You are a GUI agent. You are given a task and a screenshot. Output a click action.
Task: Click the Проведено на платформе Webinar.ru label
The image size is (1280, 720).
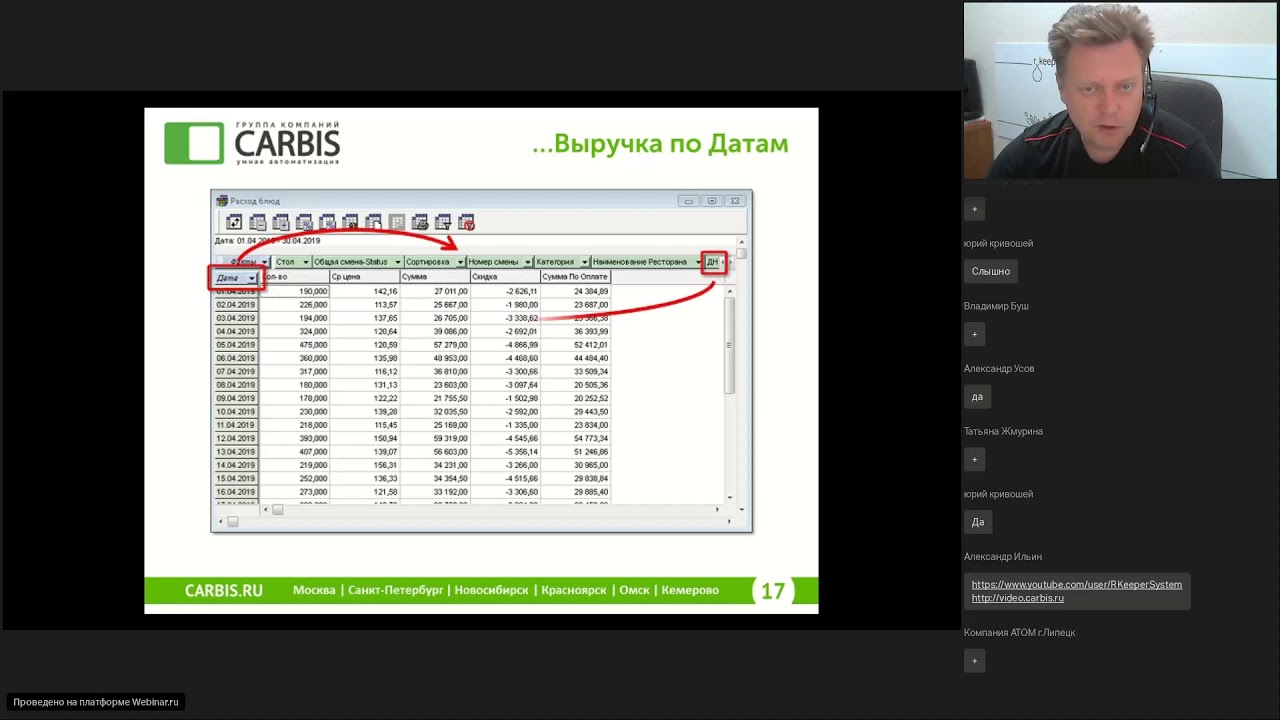point(96,702)
